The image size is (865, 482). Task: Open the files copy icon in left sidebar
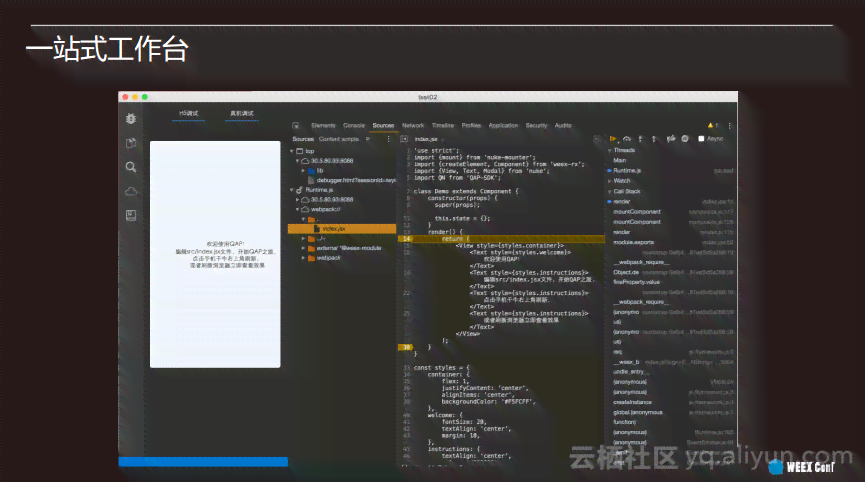(x=131, y=143)
